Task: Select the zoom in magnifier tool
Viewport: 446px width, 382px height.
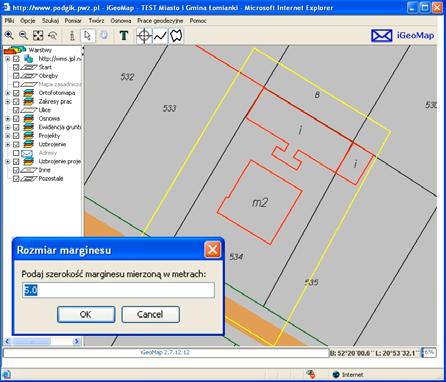Action: [9, 35]
